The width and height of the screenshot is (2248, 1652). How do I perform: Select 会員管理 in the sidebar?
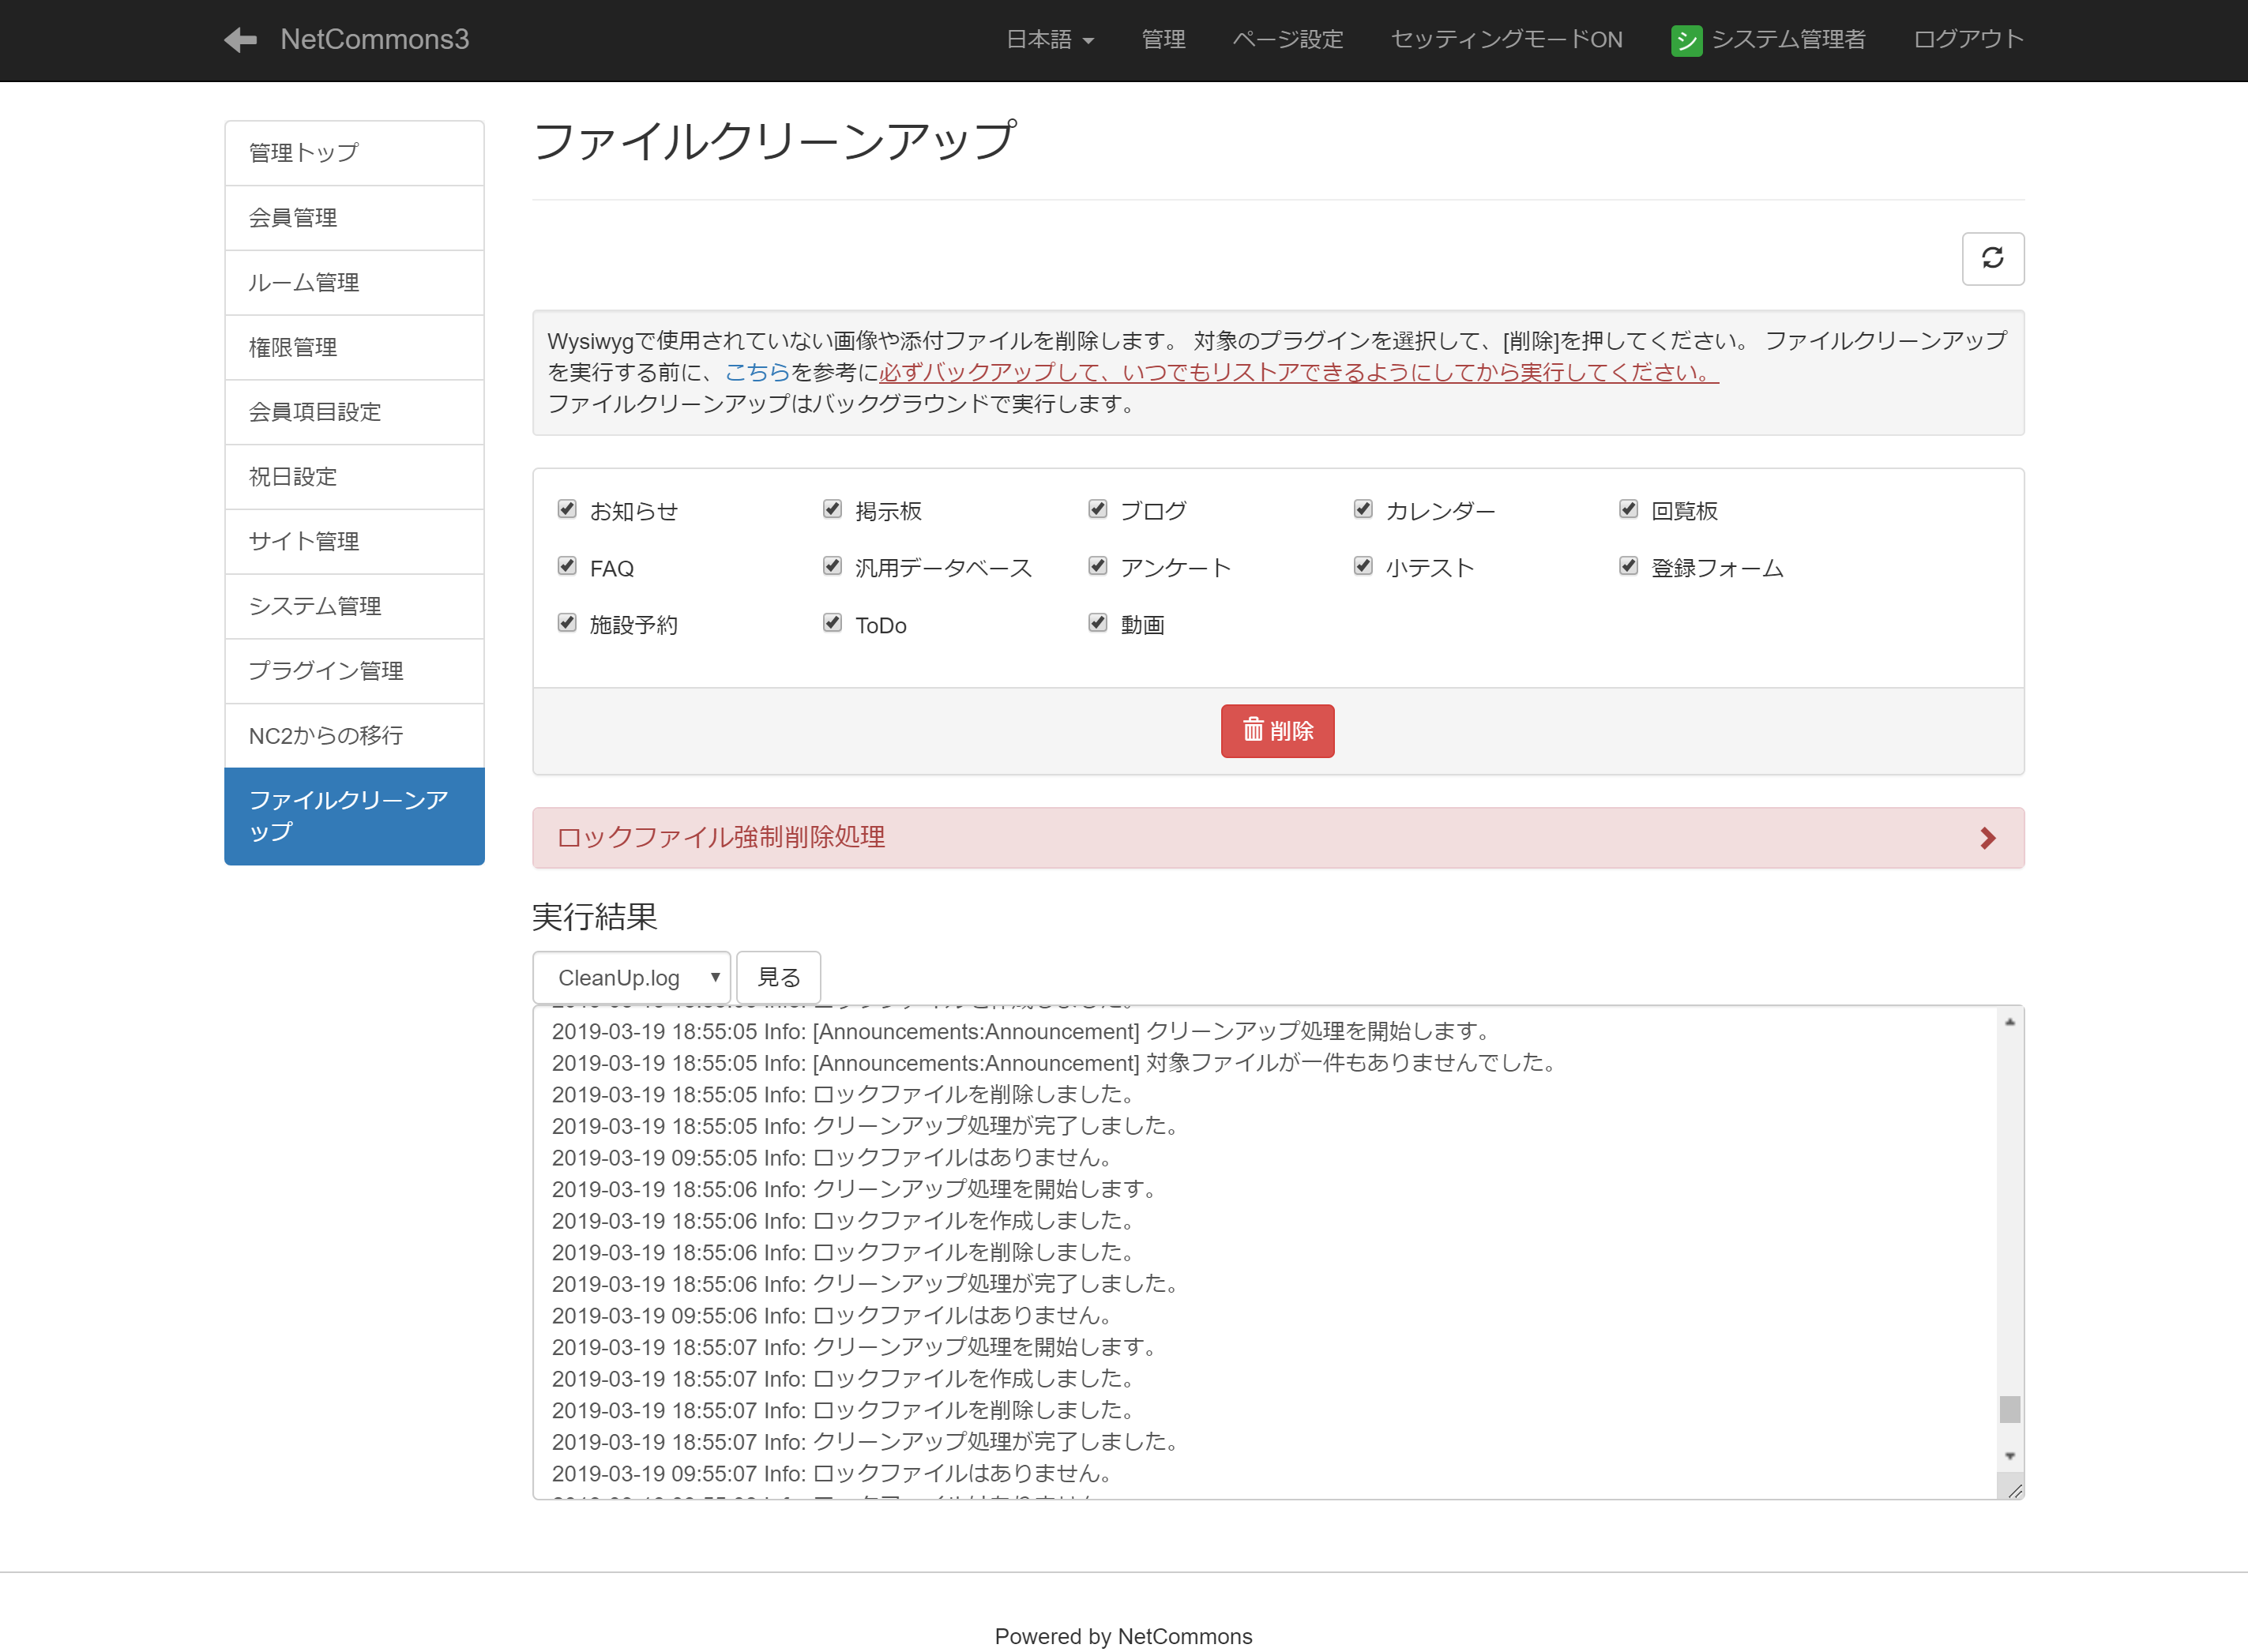coord(354,218)
